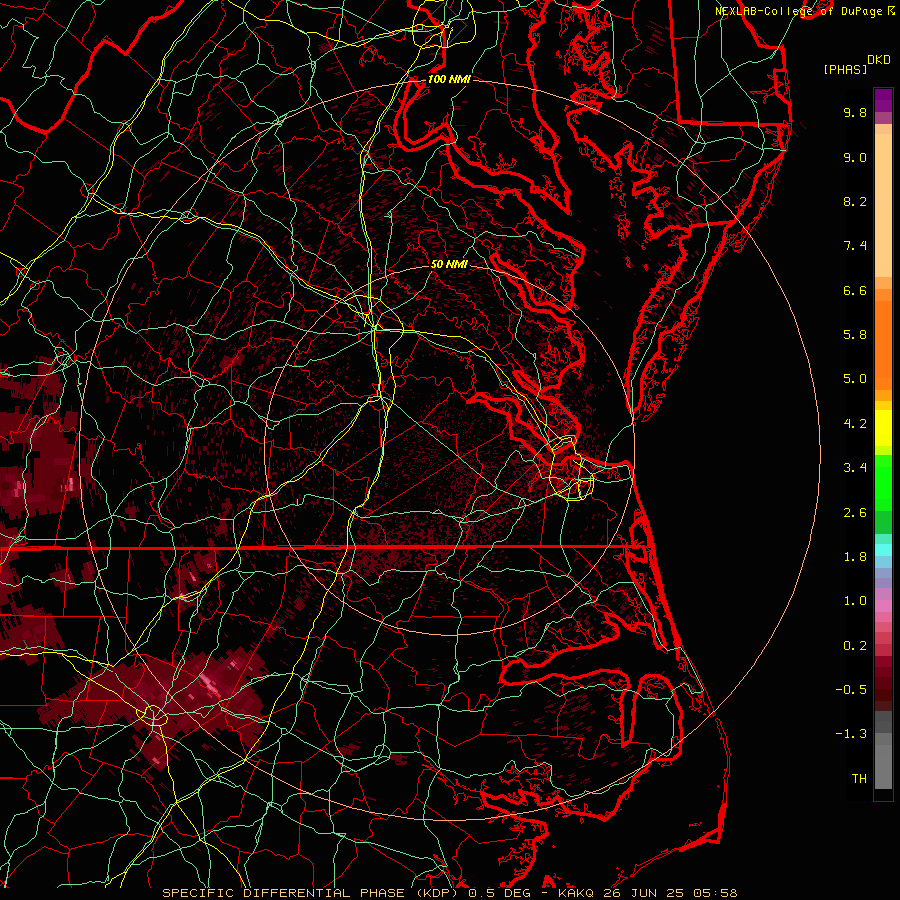Click the -1.3 value on the color scale

[x=851, y=734]
